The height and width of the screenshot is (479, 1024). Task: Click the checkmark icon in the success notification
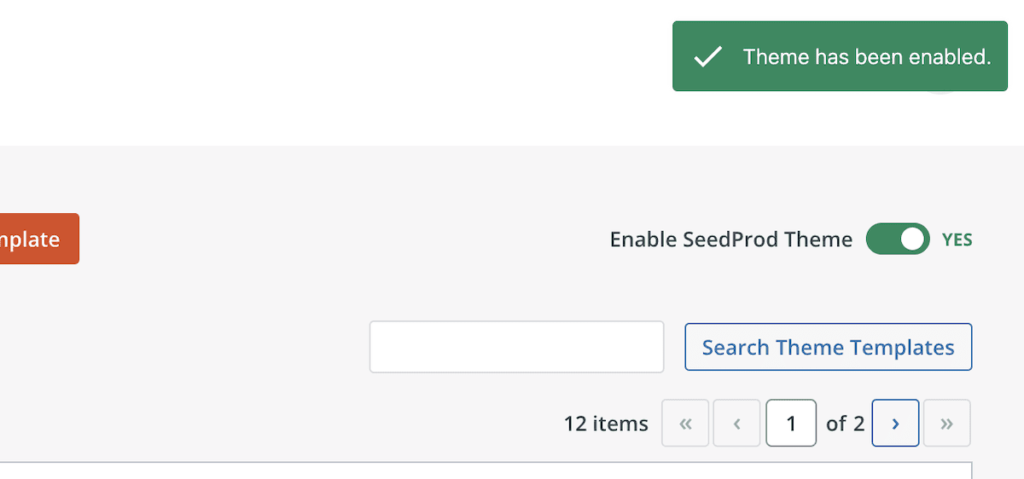pyautogui.click(x=708, y=57)
